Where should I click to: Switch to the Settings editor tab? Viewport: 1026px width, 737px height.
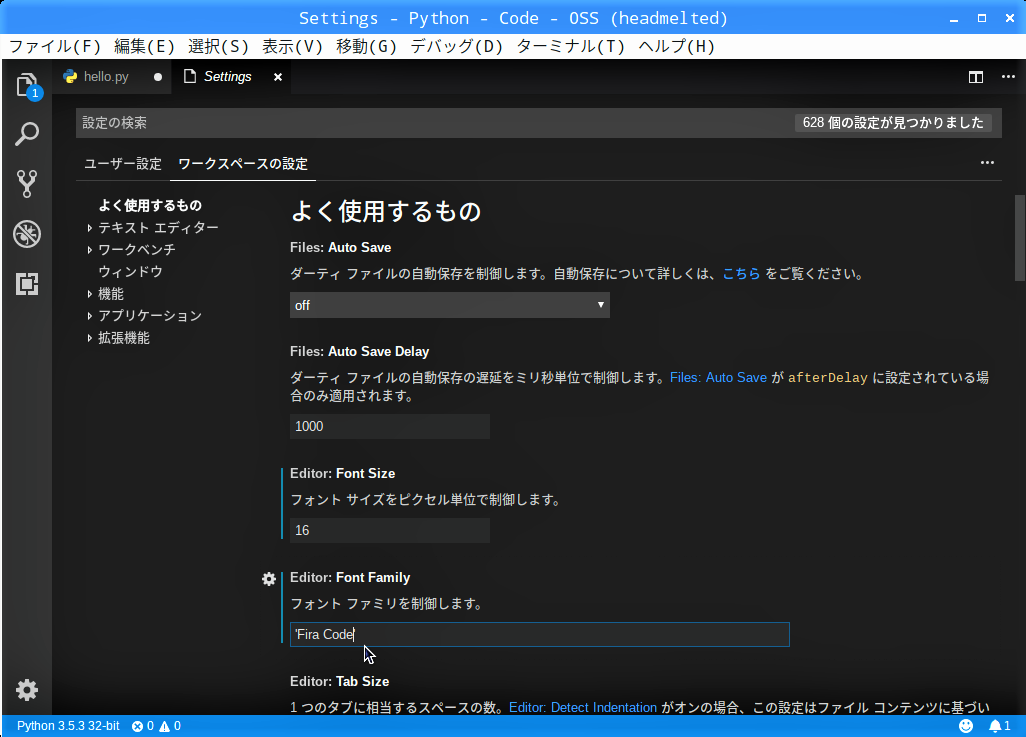point(227,77)
